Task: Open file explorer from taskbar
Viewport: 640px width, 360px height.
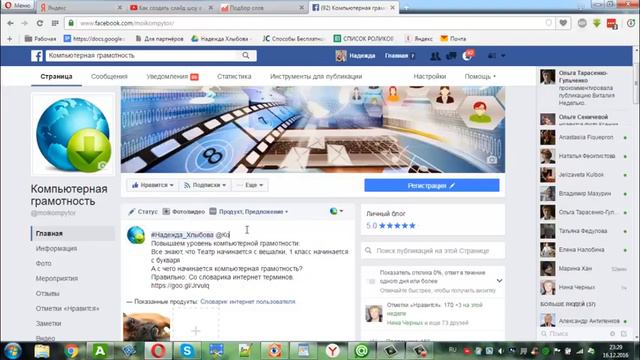Action: pos(42,351)
